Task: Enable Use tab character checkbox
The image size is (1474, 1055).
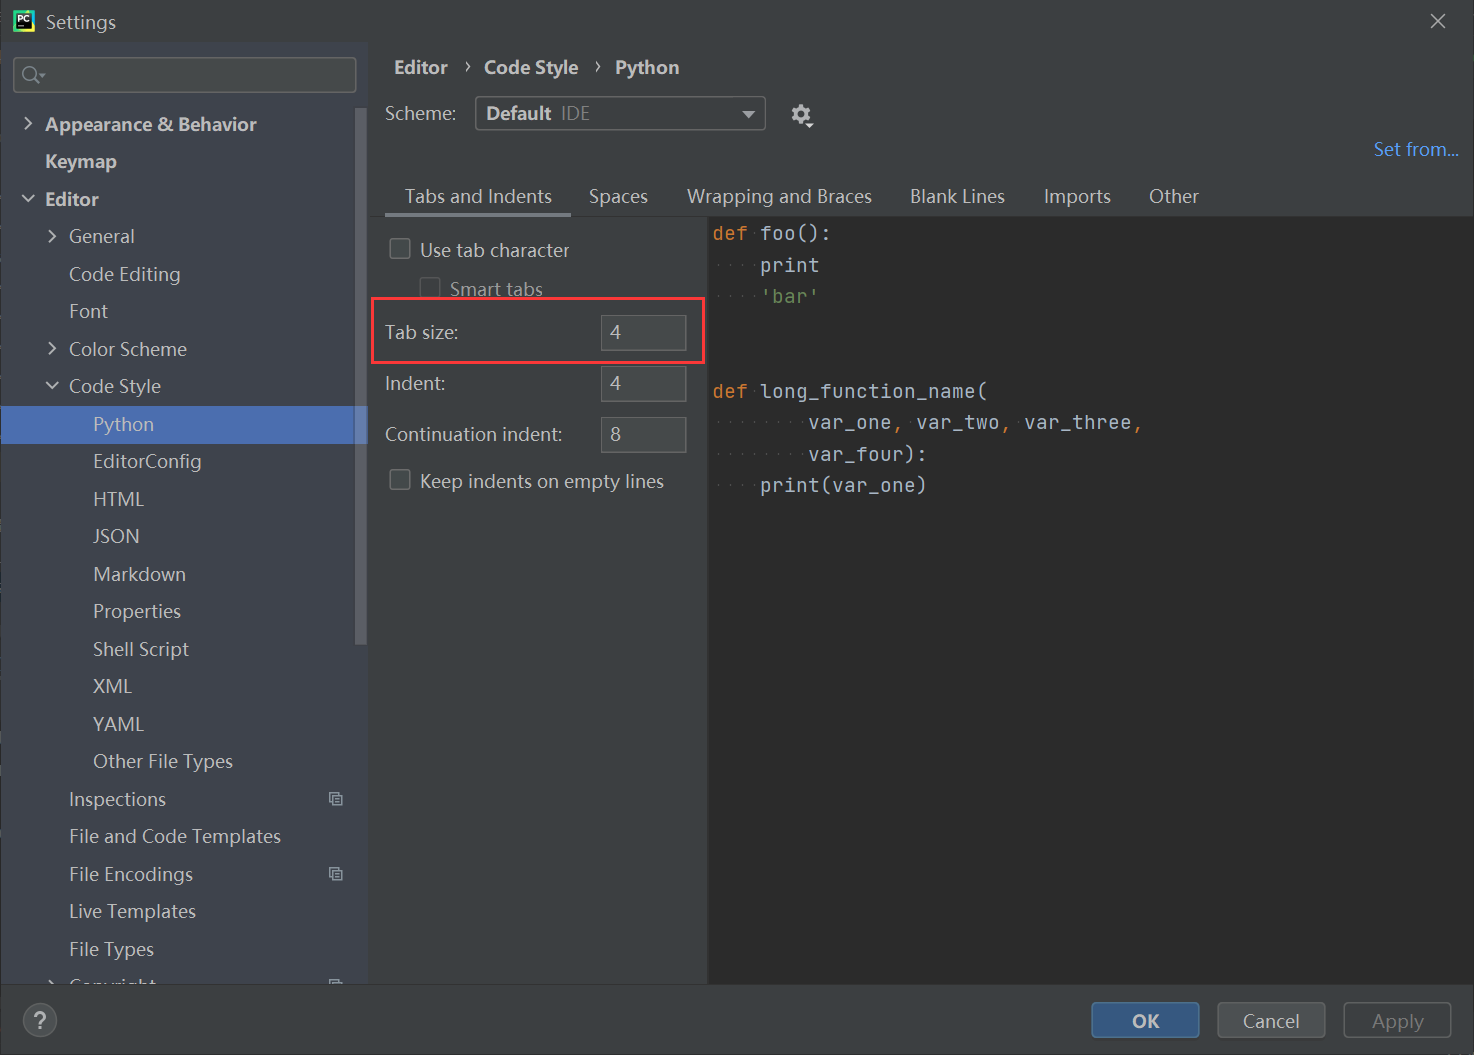Action: point(400,249)
